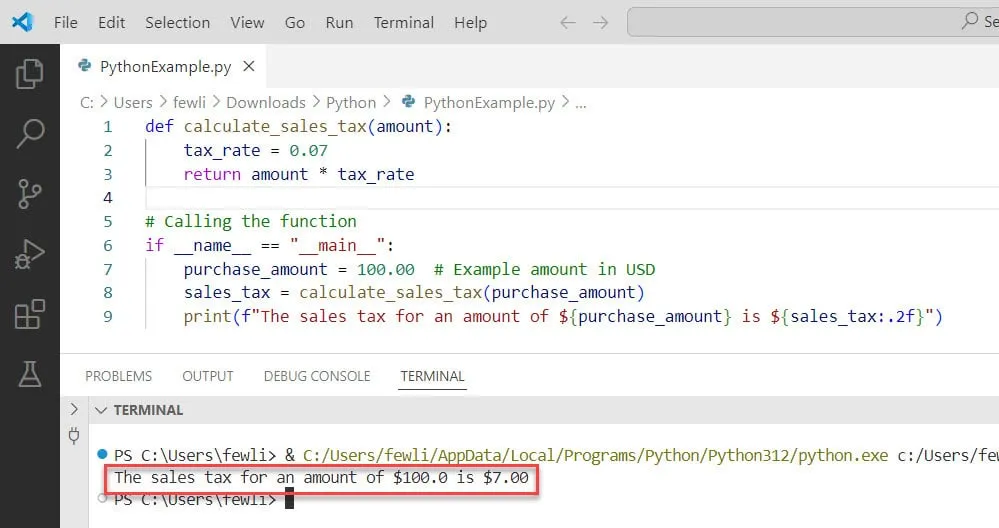The height and width of the screenshot is (528, 999).
Task: Go back with the left arrow
Action: 567,22
